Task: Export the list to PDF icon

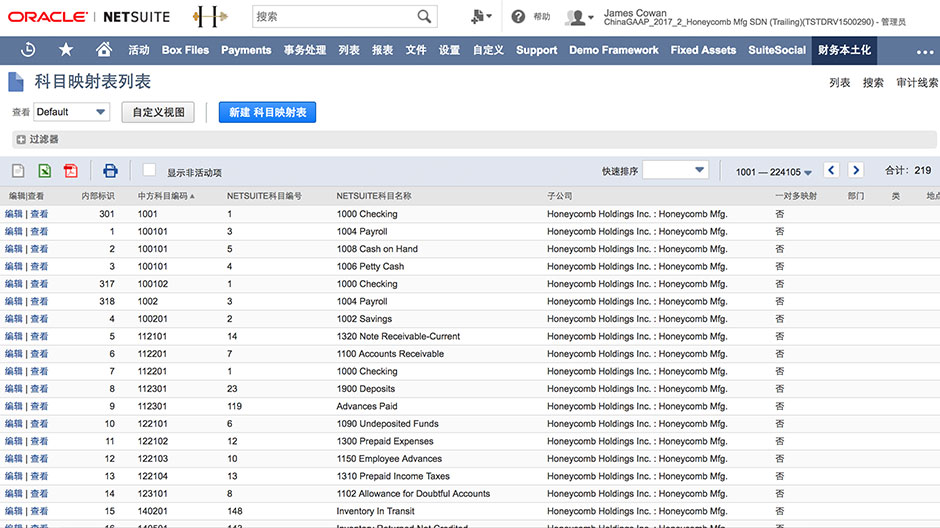Action: tap(71, 171)
